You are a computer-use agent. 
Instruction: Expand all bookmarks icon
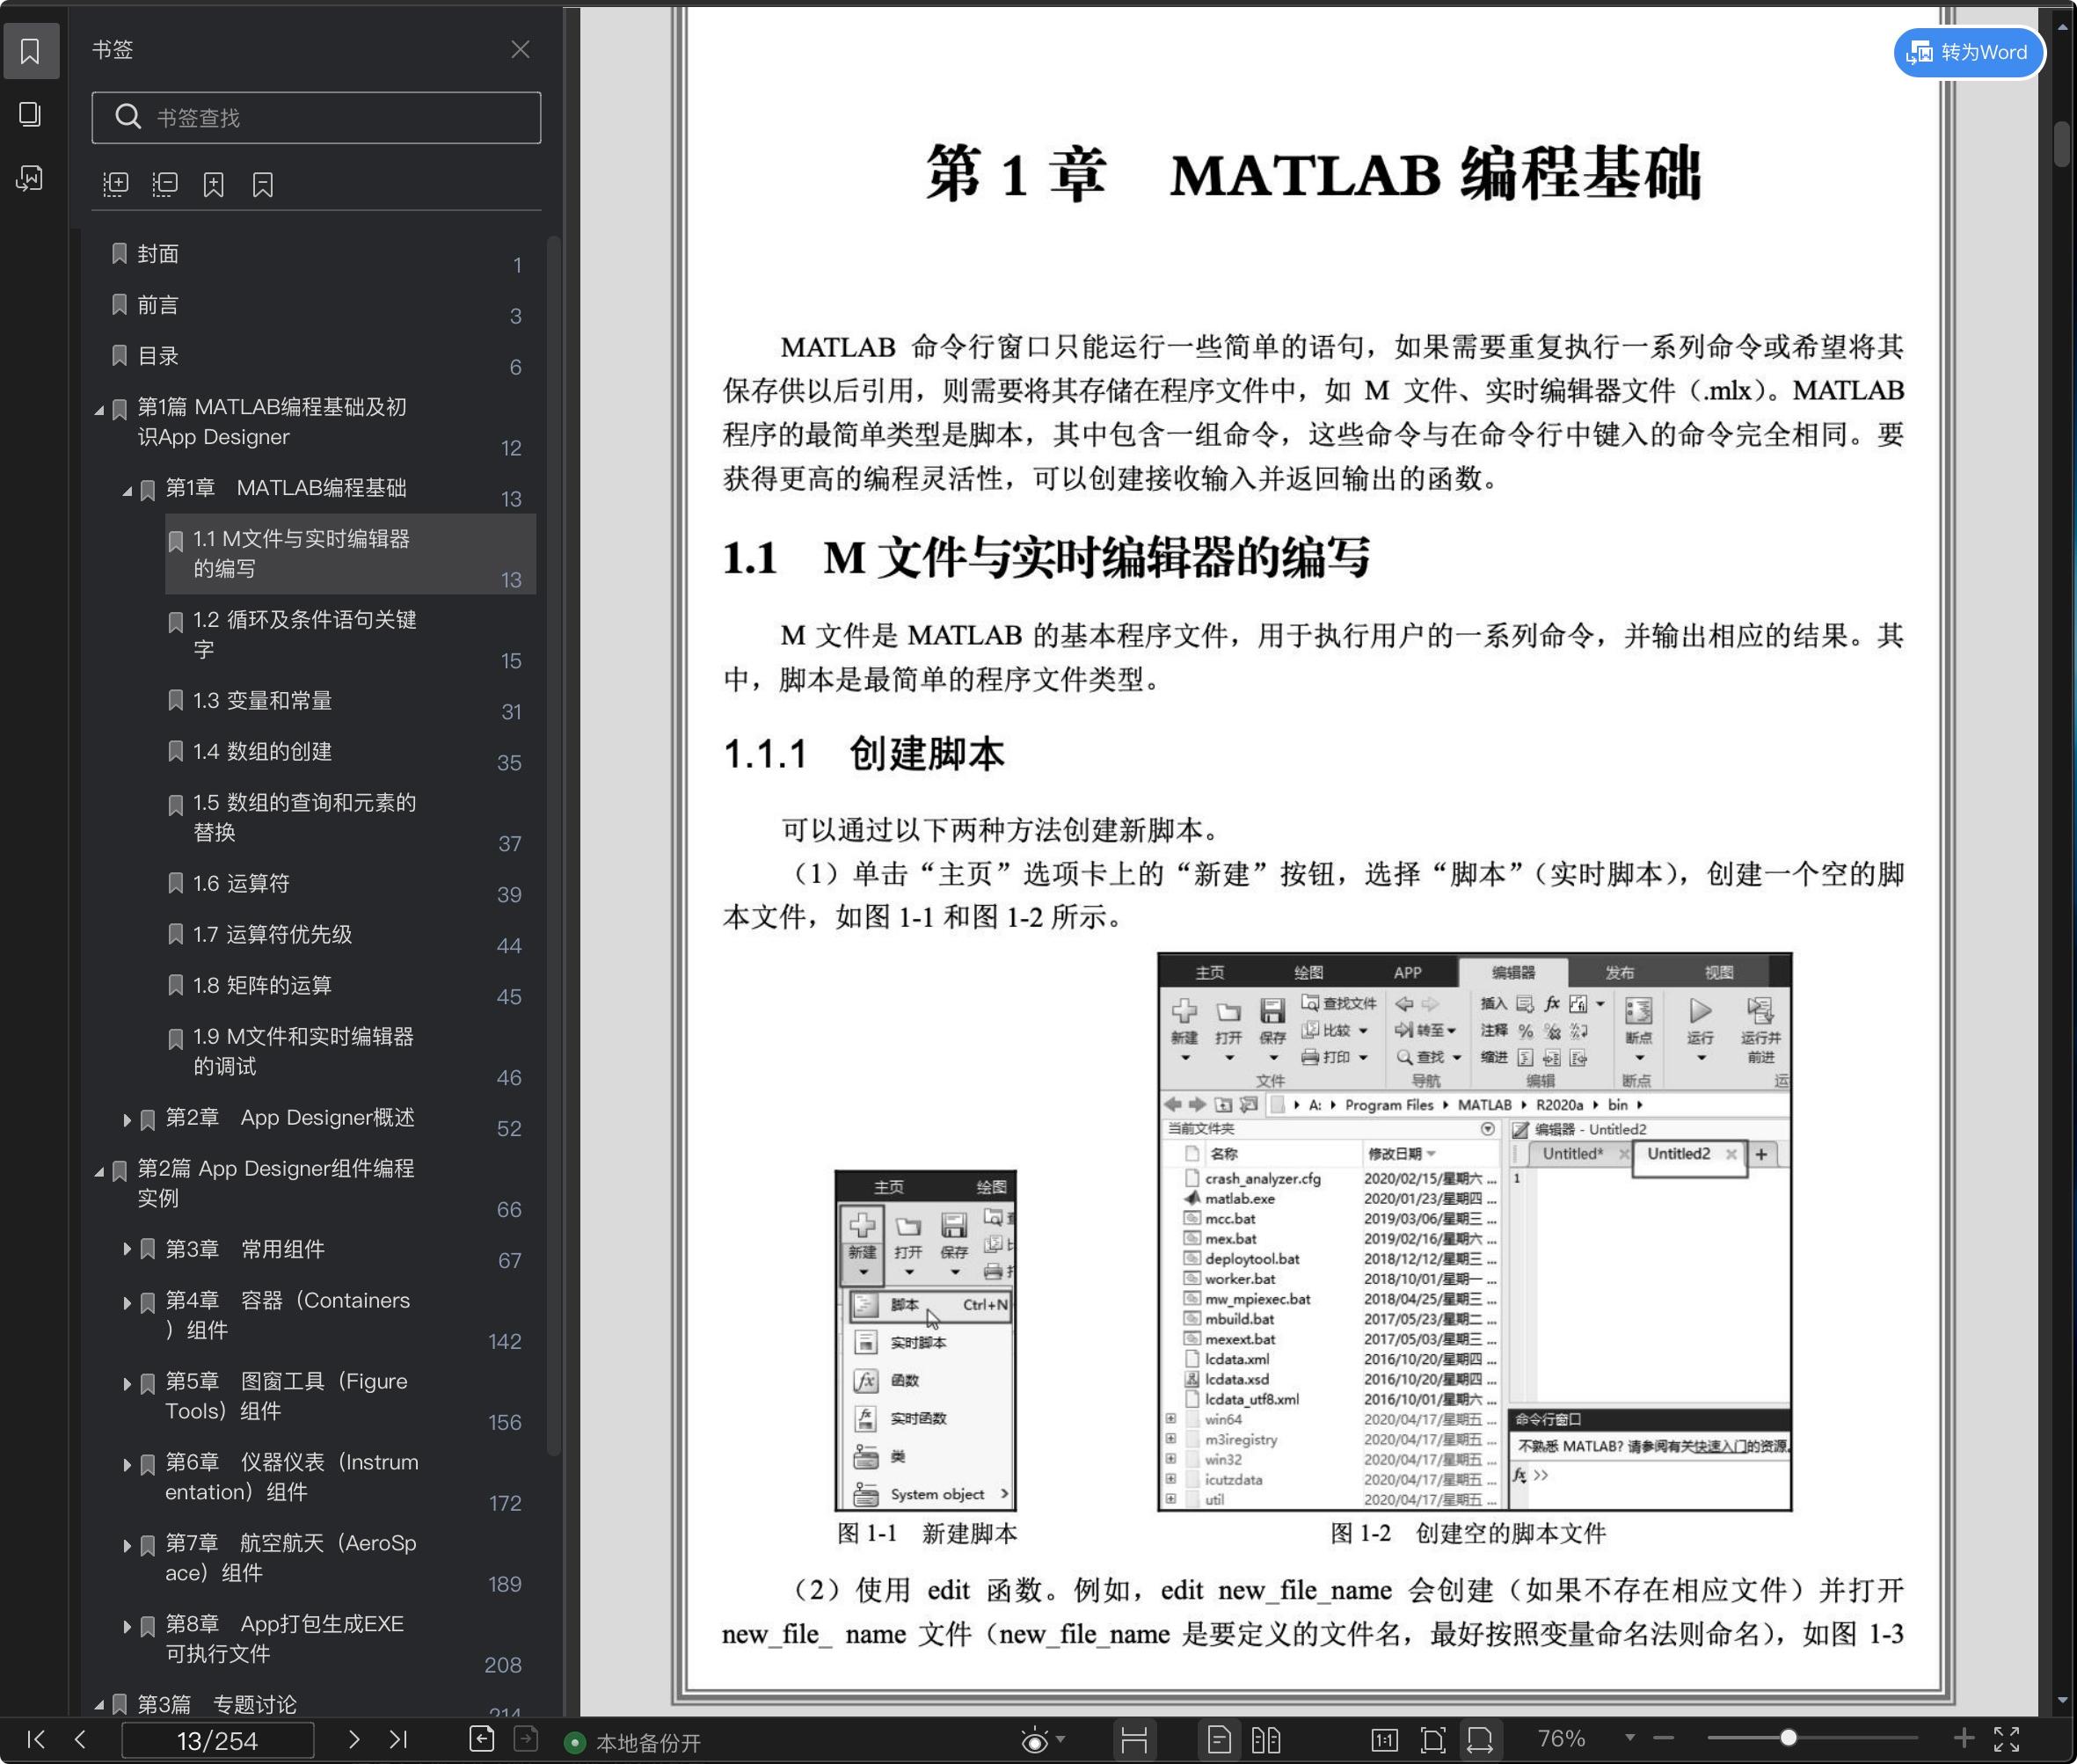pos(116,184)
